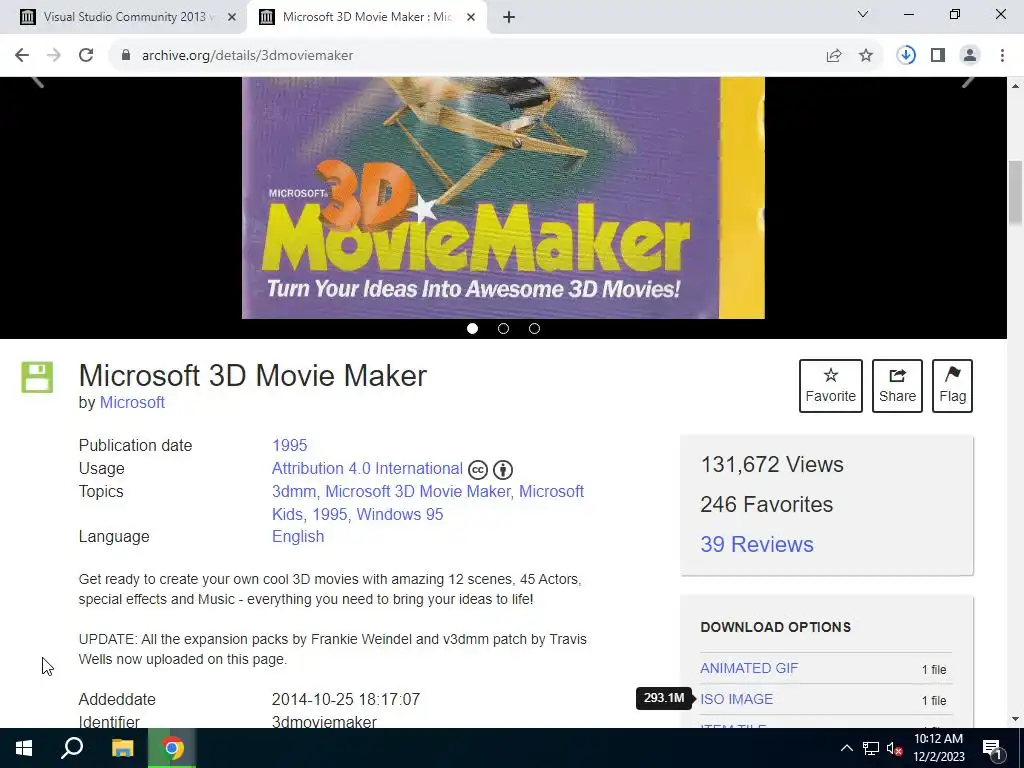Click the scrollbar up arrow
The image size is (1024, 768).
click(x=1016, y=86)
